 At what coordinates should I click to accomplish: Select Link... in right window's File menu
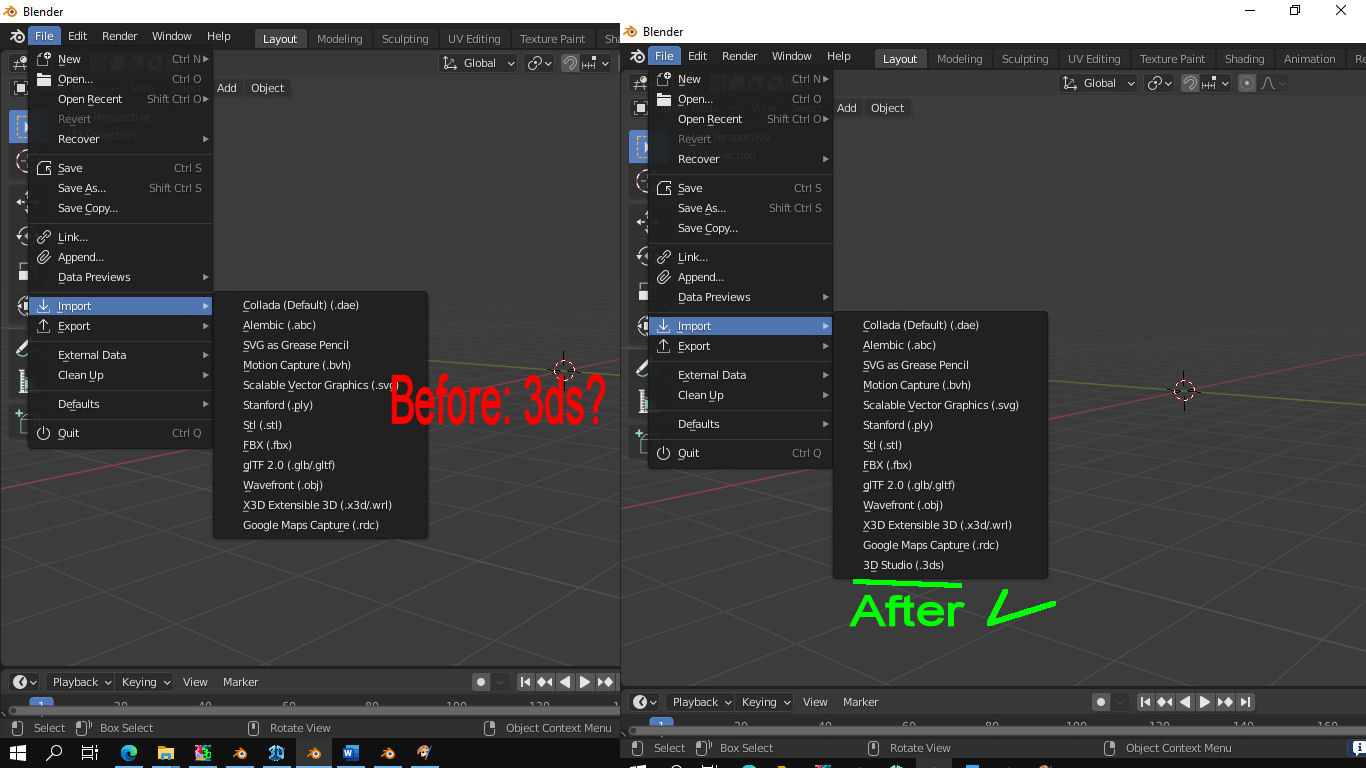point(741,257)
